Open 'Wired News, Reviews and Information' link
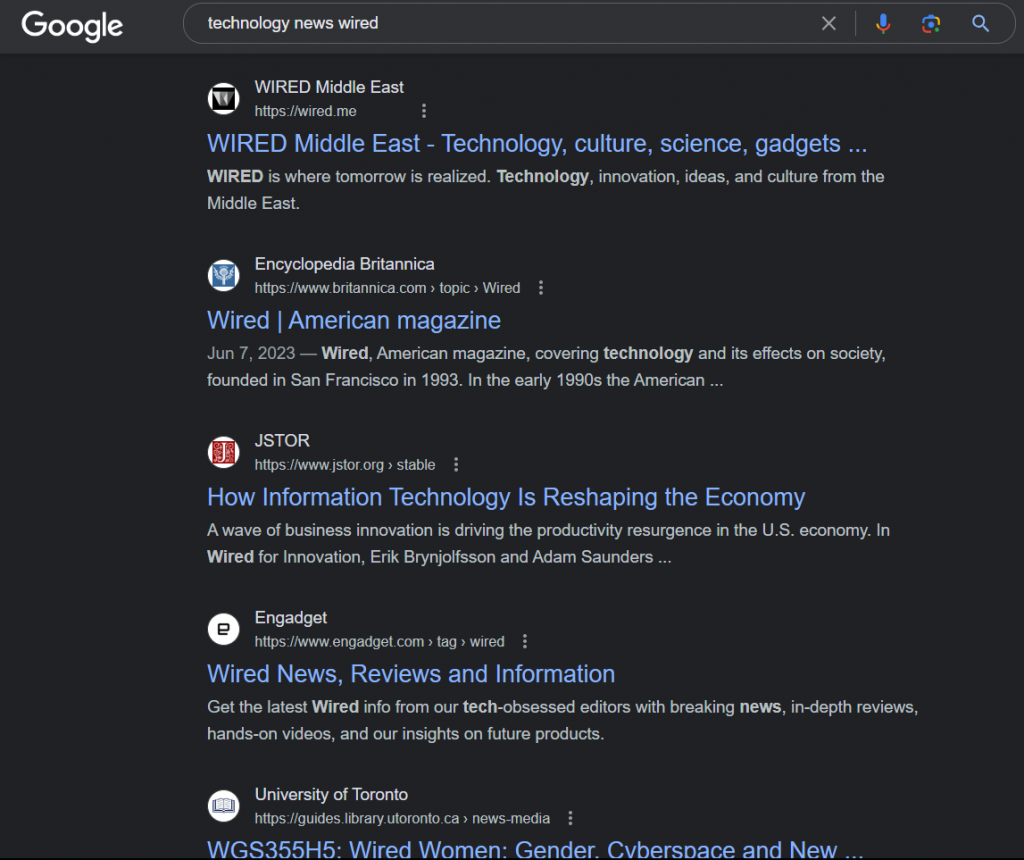 pos(411,675)
